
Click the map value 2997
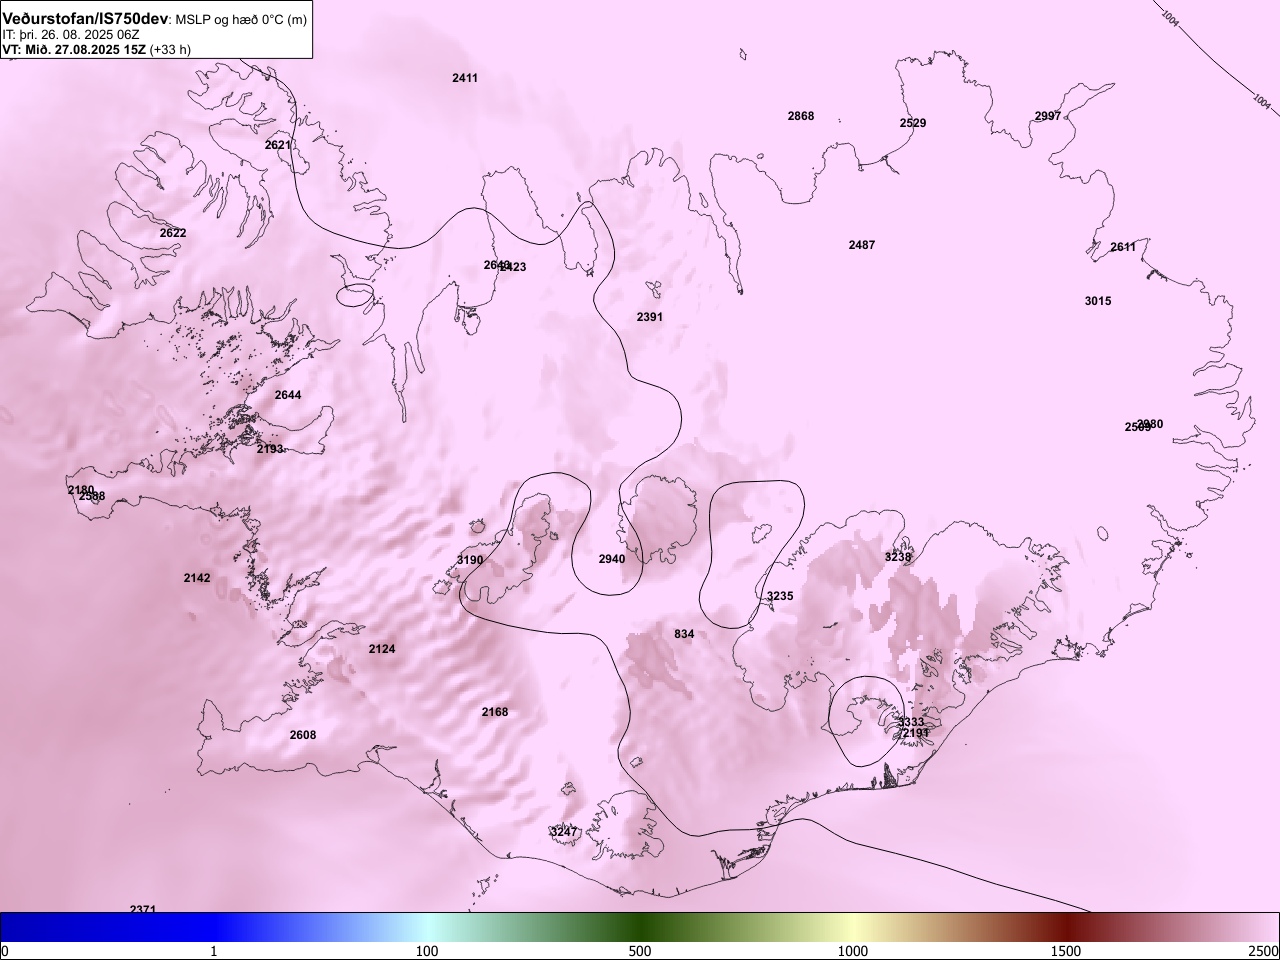[x=1048, y=116]
